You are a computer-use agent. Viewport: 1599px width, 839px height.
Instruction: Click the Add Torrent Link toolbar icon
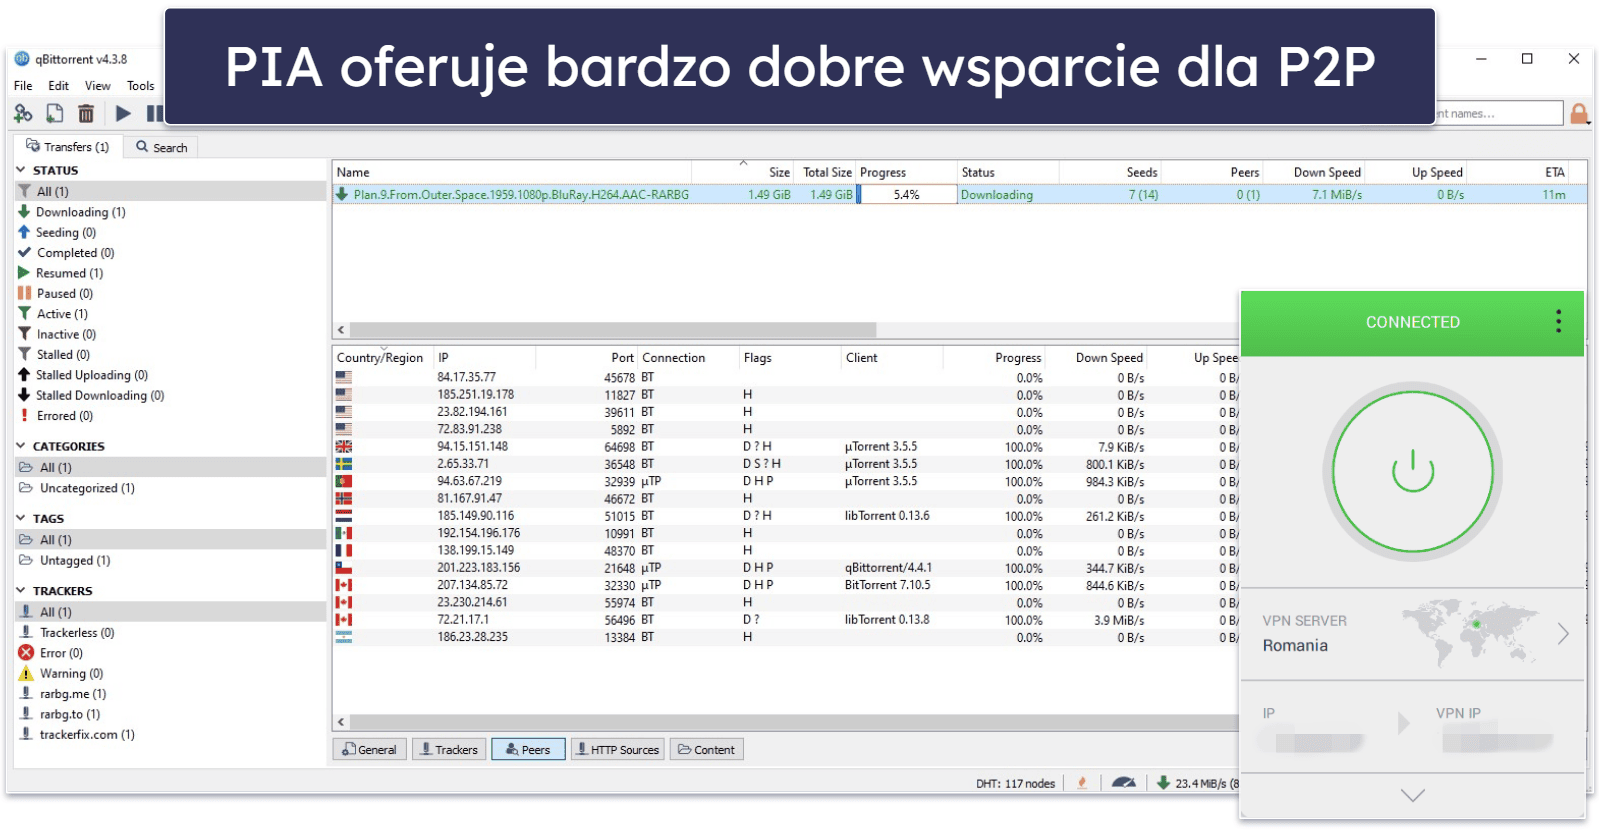[23, 114]
